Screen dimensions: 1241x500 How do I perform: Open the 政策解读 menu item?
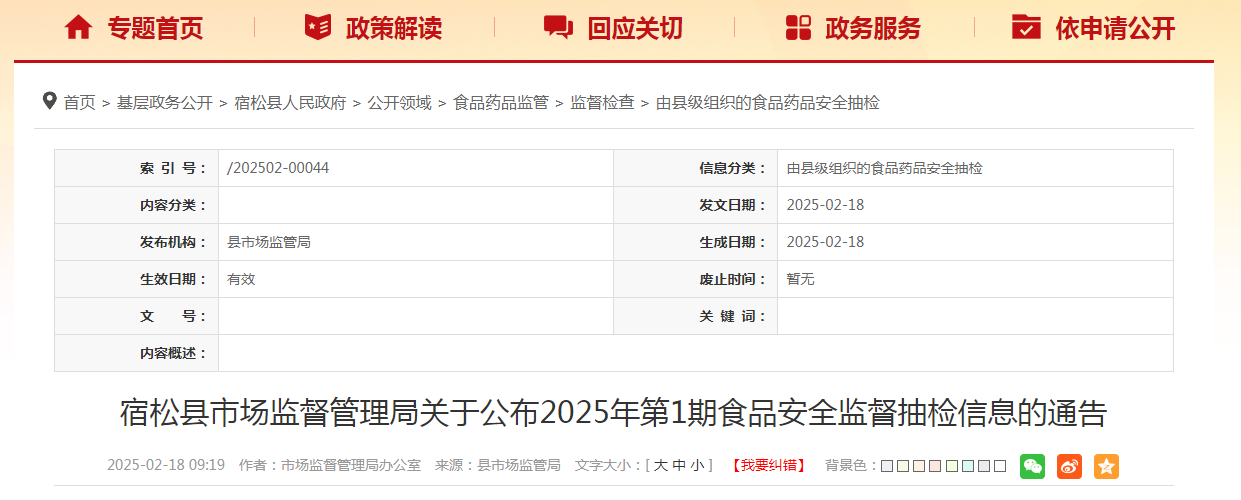[x=394, y=28]
